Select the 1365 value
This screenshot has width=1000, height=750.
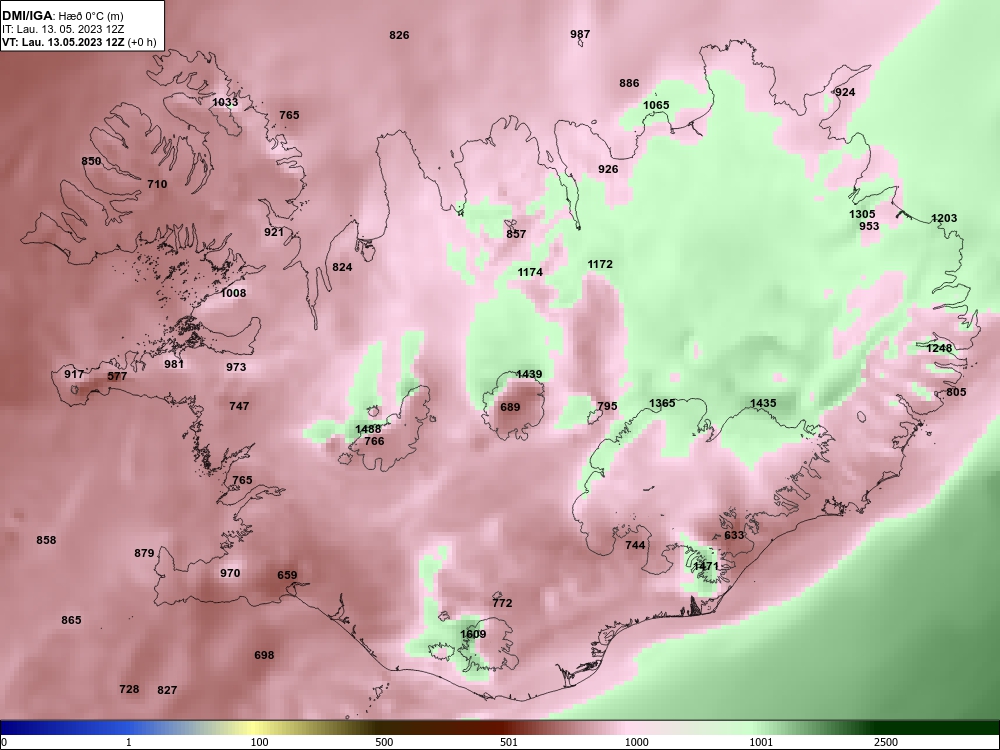coord(662,403)
